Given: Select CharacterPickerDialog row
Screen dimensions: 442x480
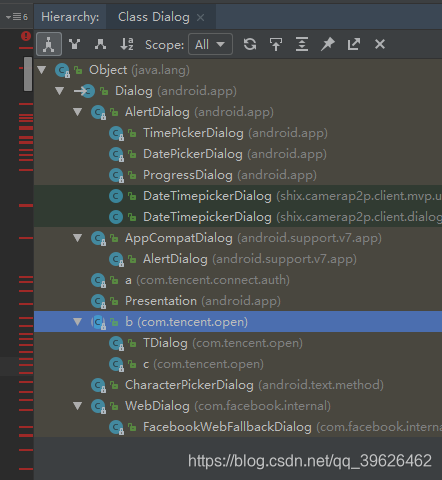Looking at the screenshot, I should [238, 385].
